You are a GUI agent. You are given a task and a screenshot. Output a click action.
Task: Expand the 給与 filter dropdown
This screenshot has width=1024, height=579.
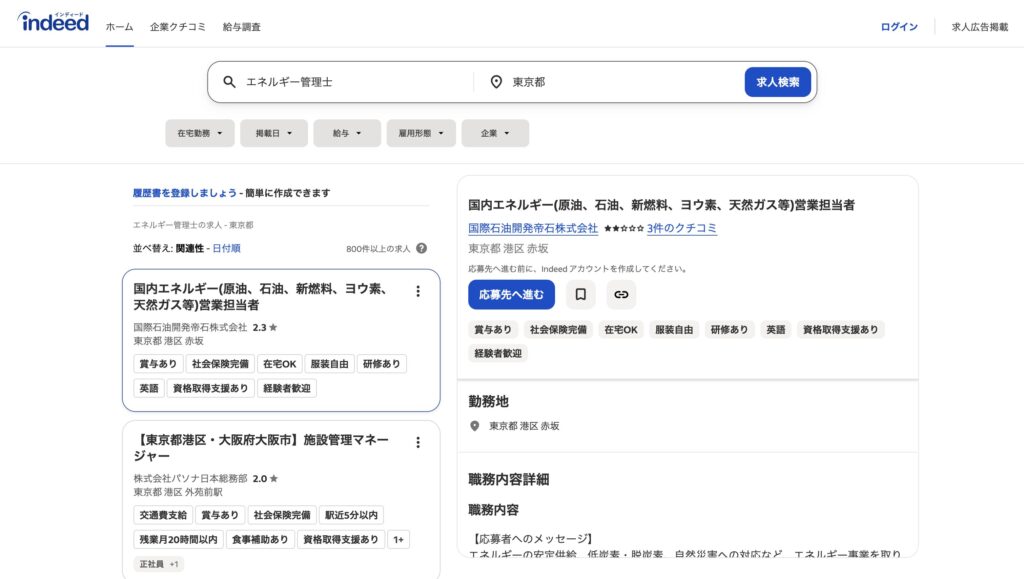[x=347, y=132]
